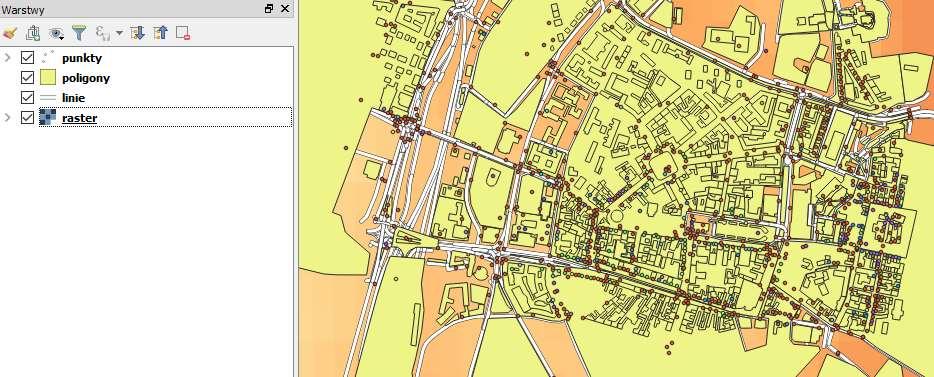Viewport: 934px width, 377px height.
Task: Click the Collapse all layers icon
Action: click(160, 33)
